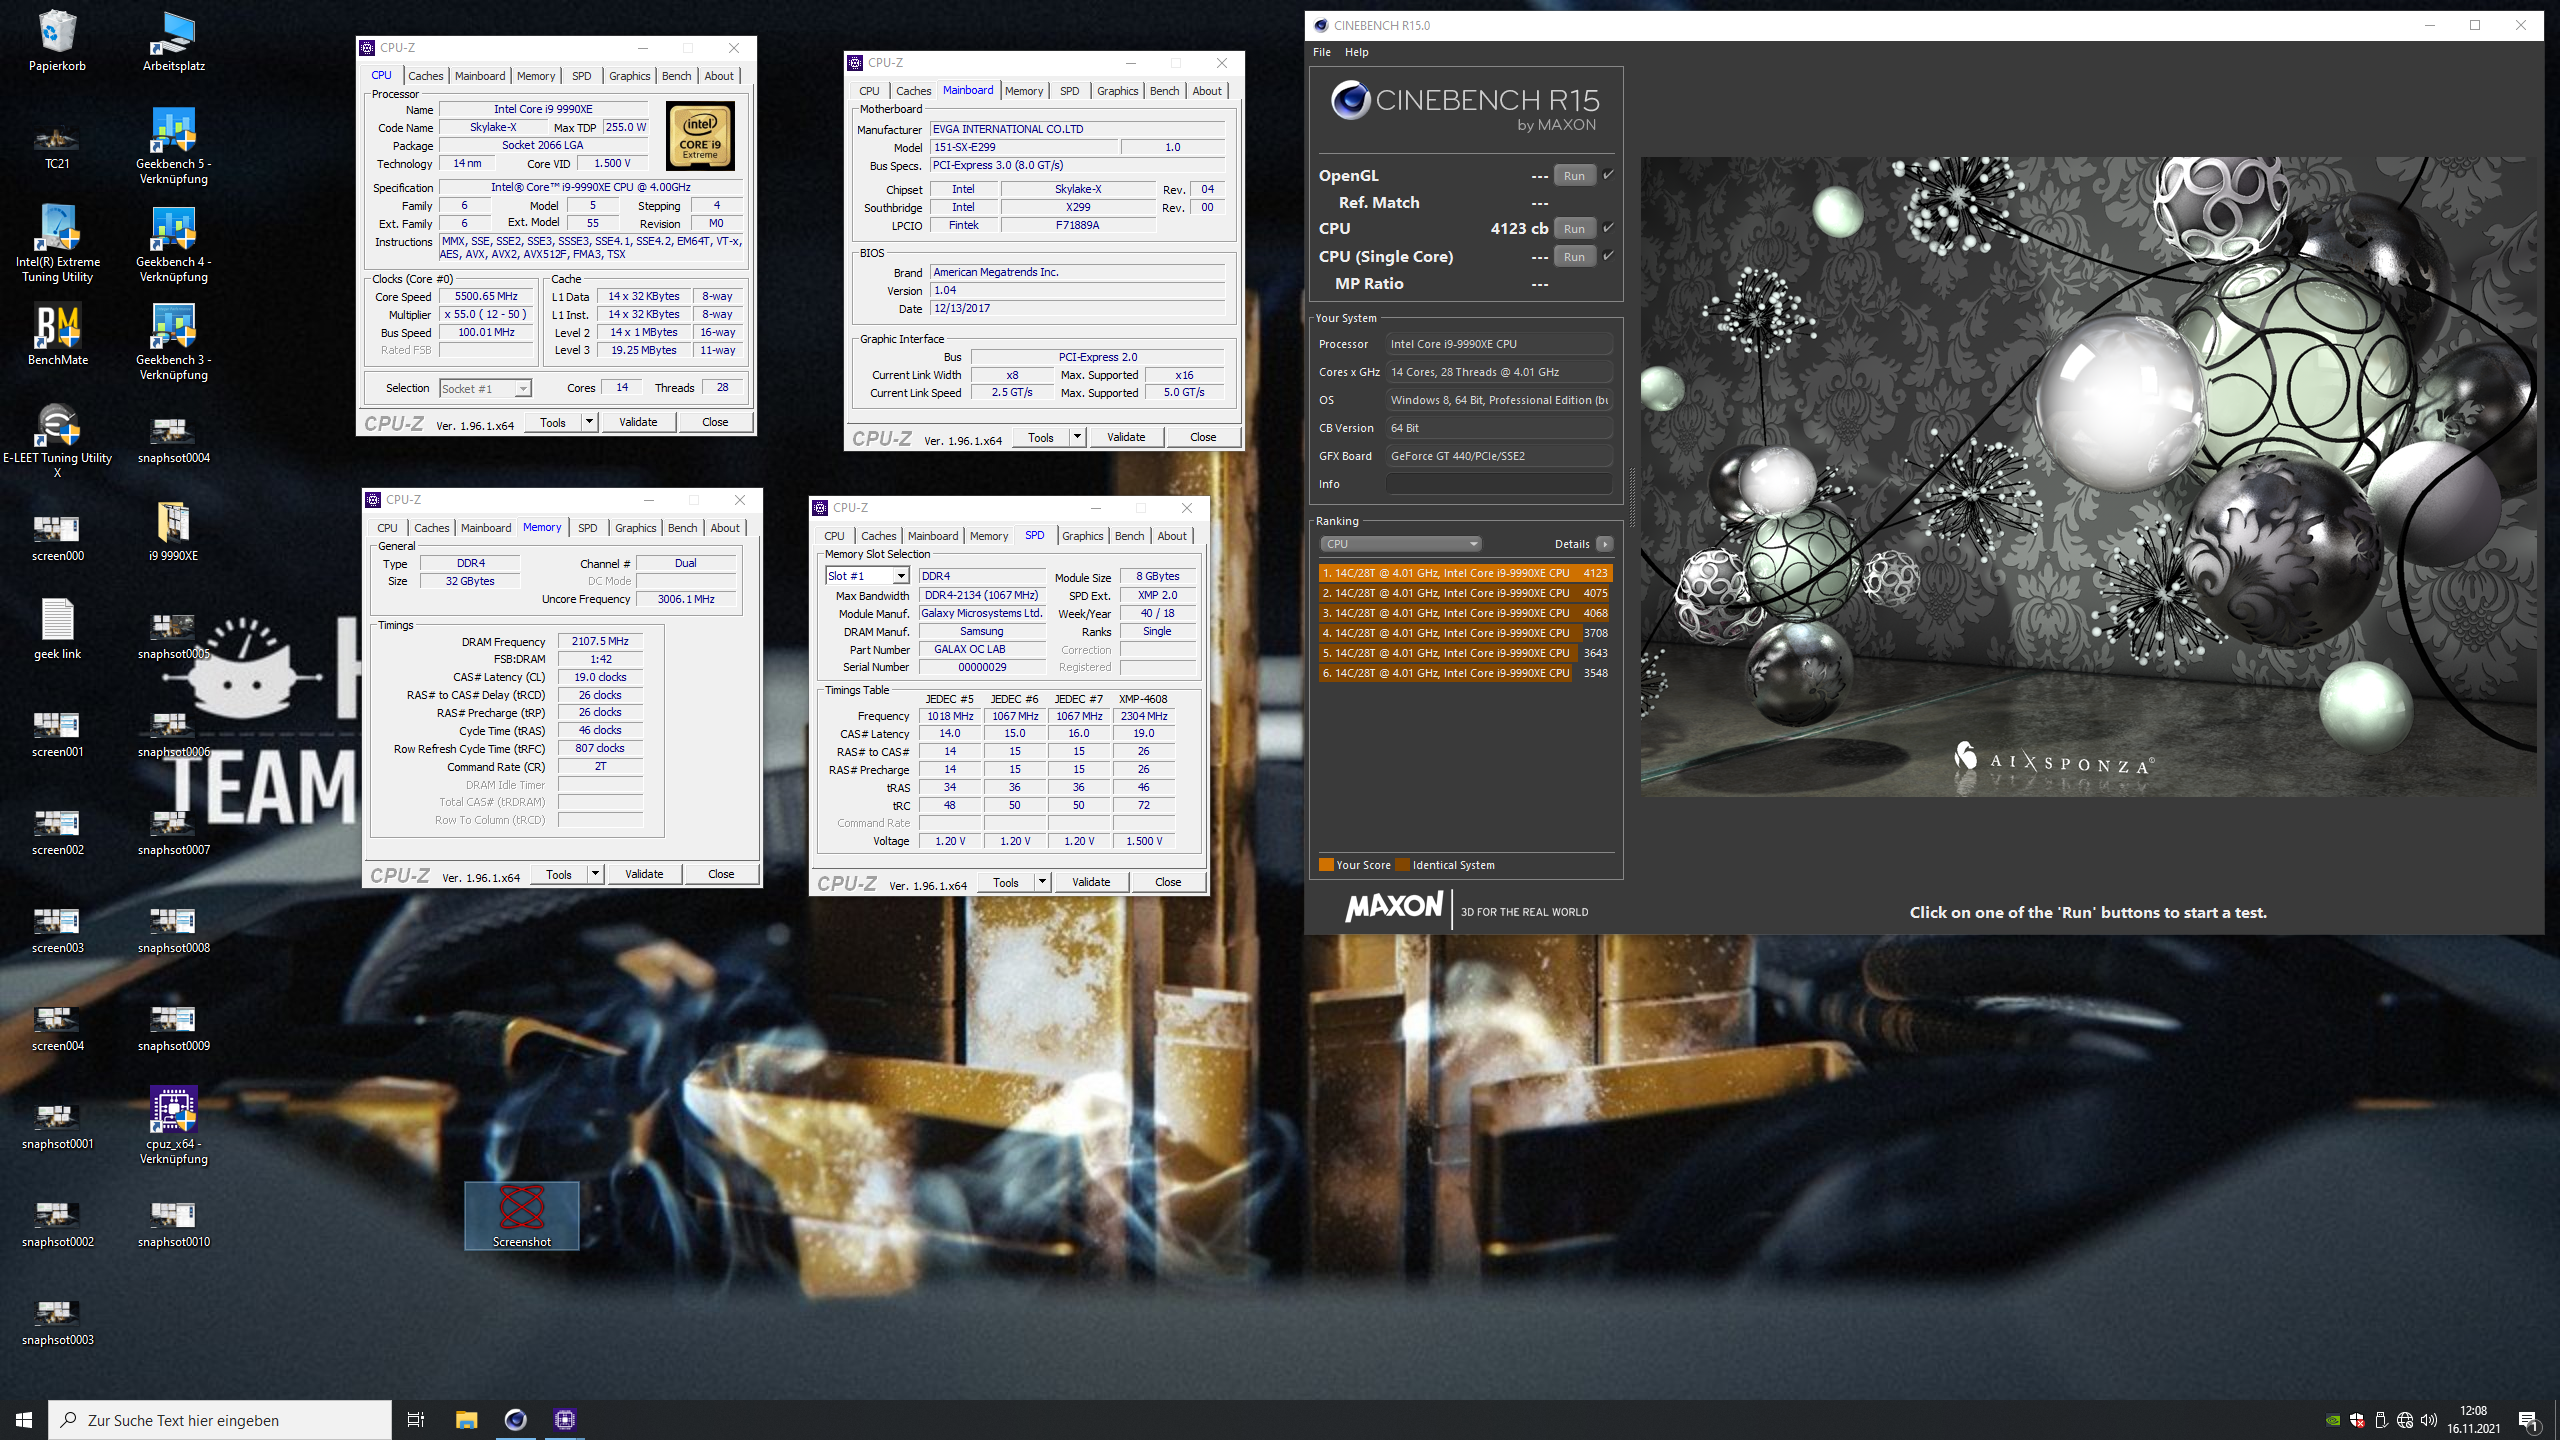Viewport: 2560px width, 1440px height.
Task: Open Tools dropdown arrow in SPD window
Action: pos(1042,882)
